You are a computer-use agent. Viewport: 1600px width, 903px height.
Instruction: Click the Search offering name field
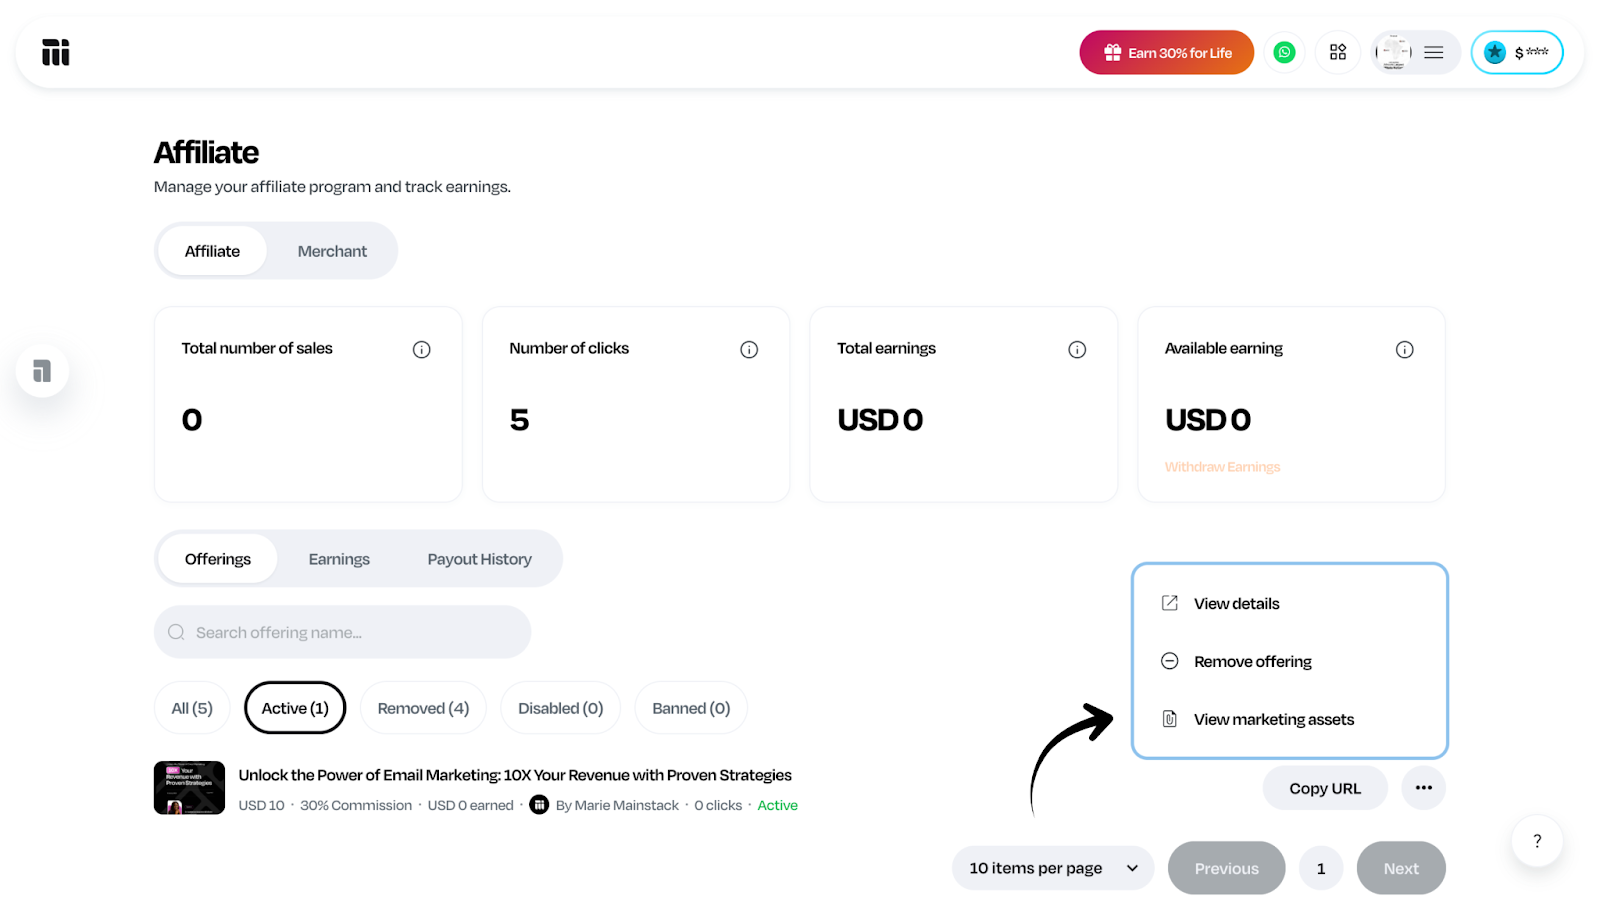click(342, 632)
